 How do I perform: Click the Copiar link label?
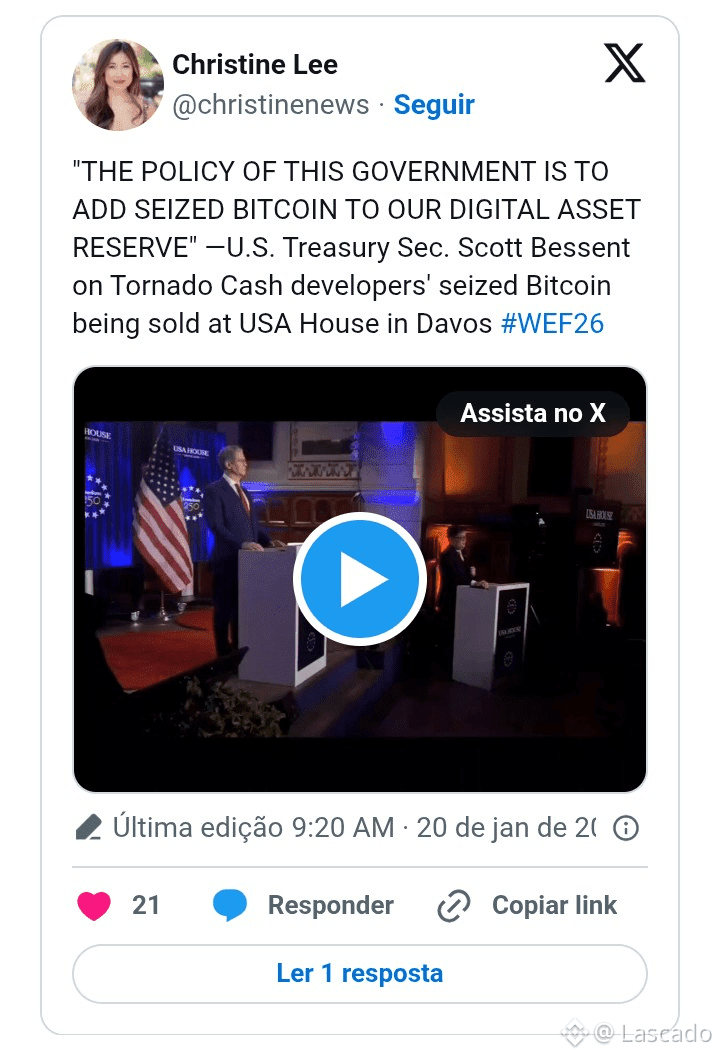click(x=554, y=906)
